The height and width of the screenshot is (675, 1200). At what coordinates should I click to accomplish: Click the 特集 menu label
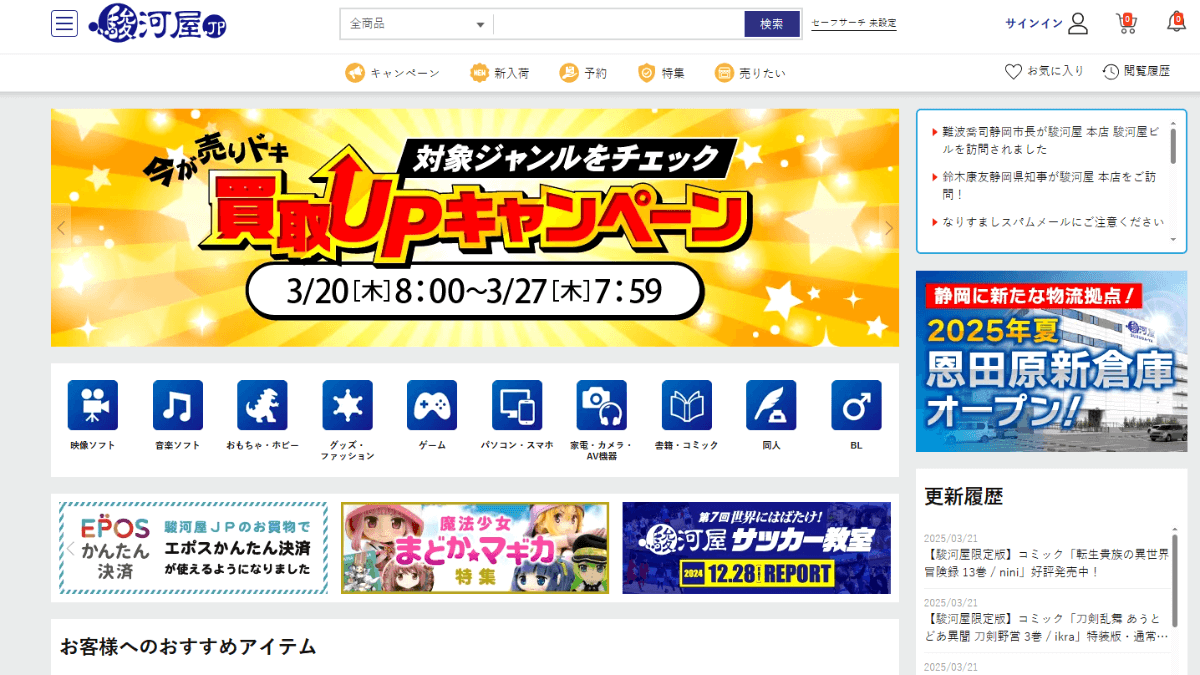click(x=673, y=73)
